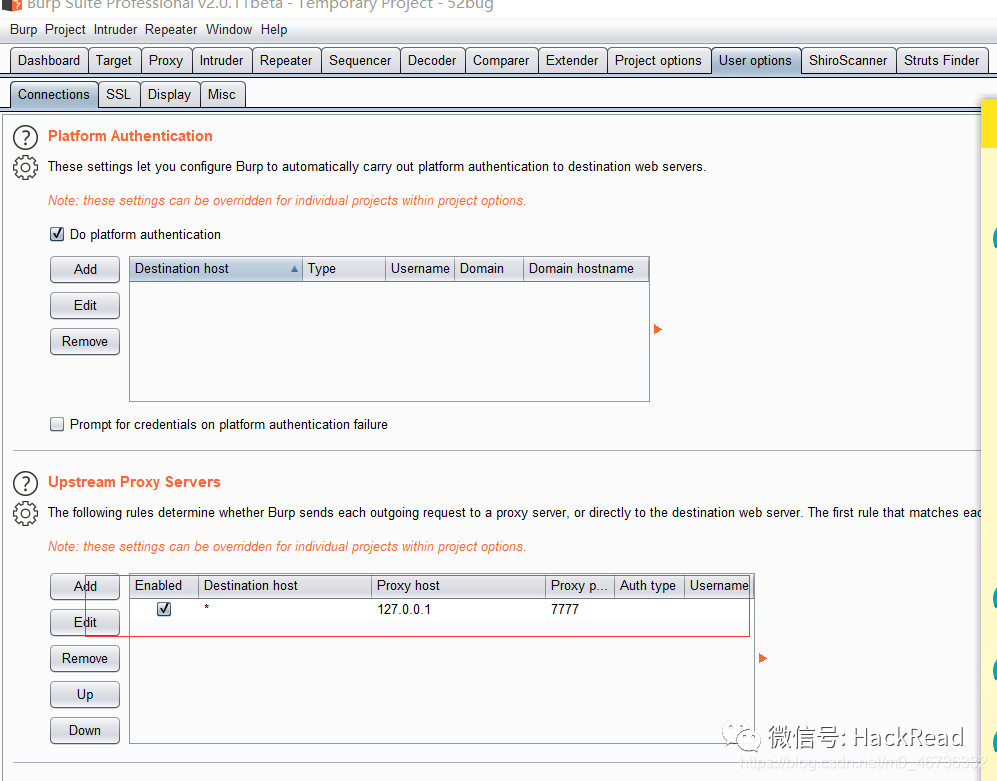Switch to the Dashboard tab
This screenshot has height=781, width=997.
point(49,60)
